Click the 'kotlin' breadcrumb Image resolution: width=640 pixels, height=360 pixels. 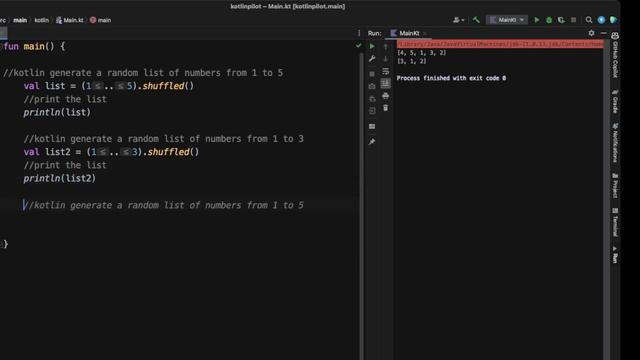41,20
